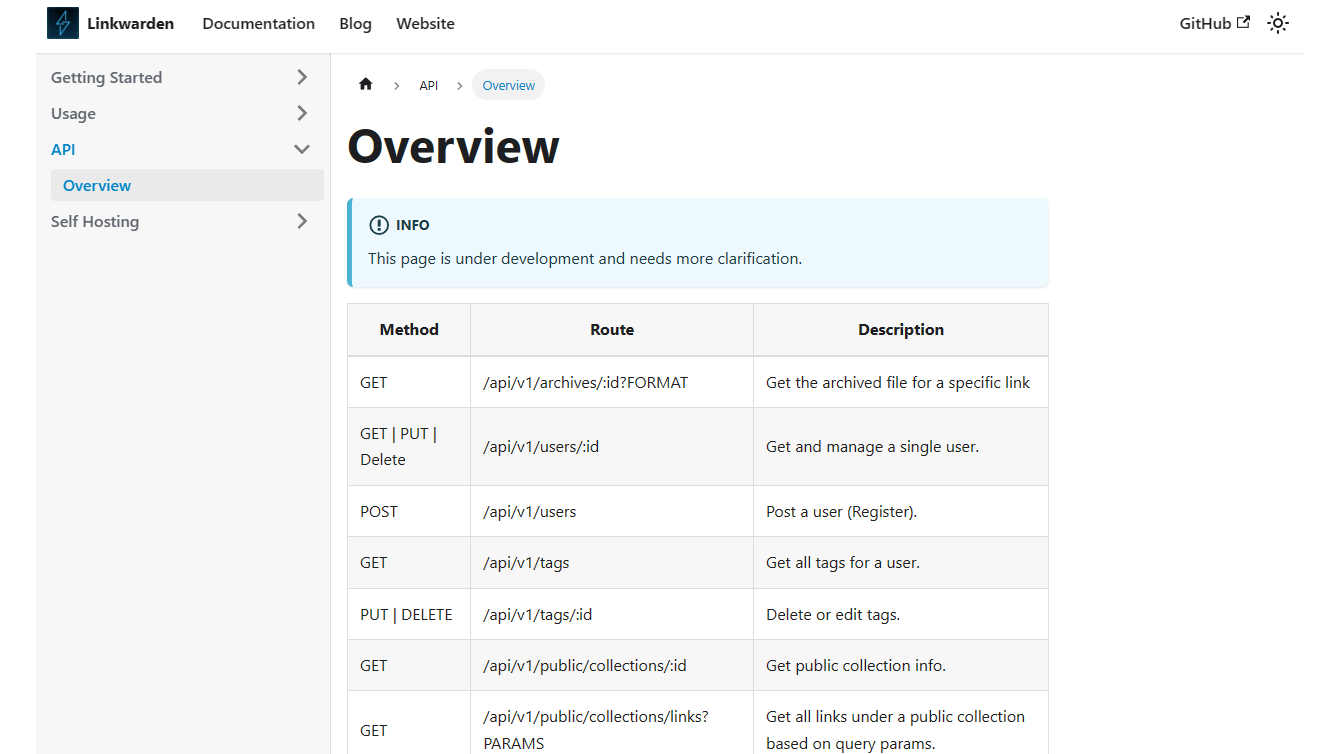Click the Method column header

coord(409,329)
